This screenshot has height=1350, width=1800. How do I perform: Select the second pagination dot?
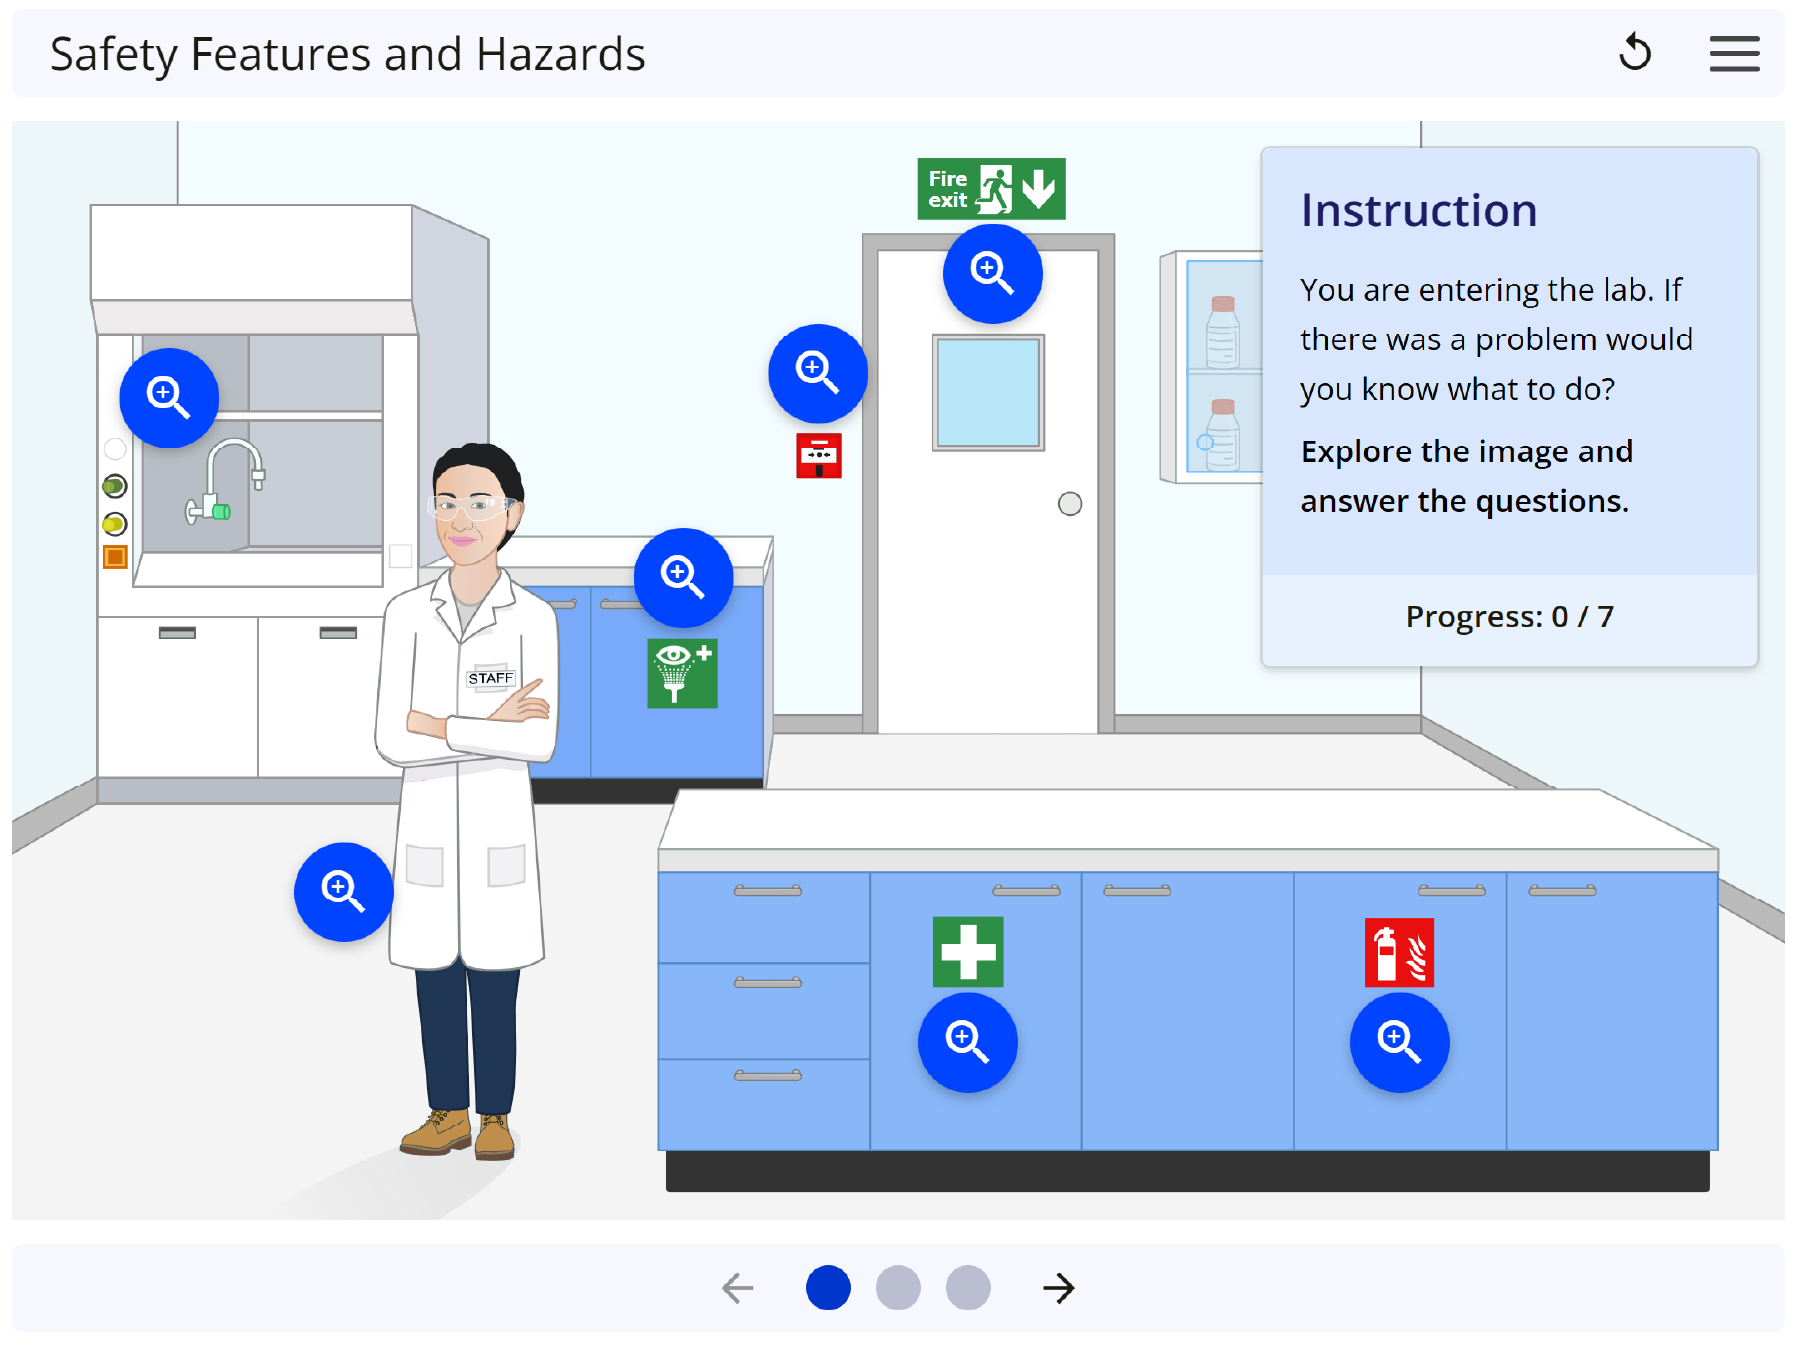(x=898, y=1288)
